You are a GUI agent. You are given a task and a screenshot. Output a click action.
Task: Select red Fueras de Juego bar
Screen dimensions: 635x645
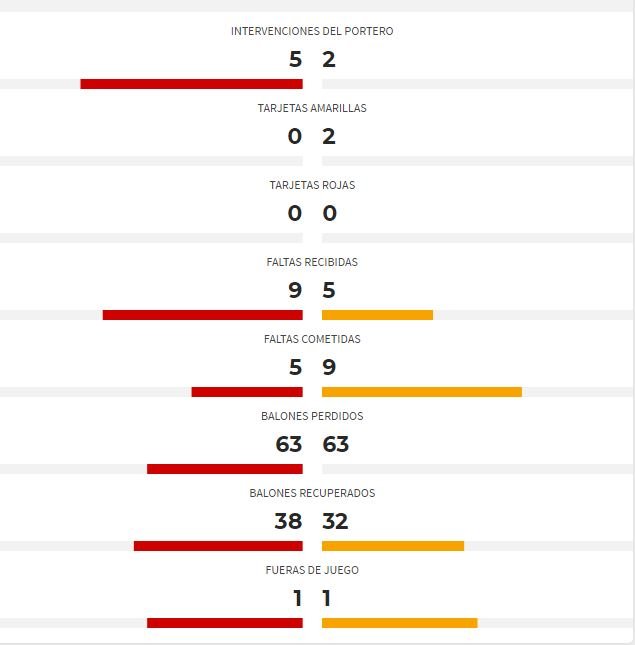coord(225,623)
